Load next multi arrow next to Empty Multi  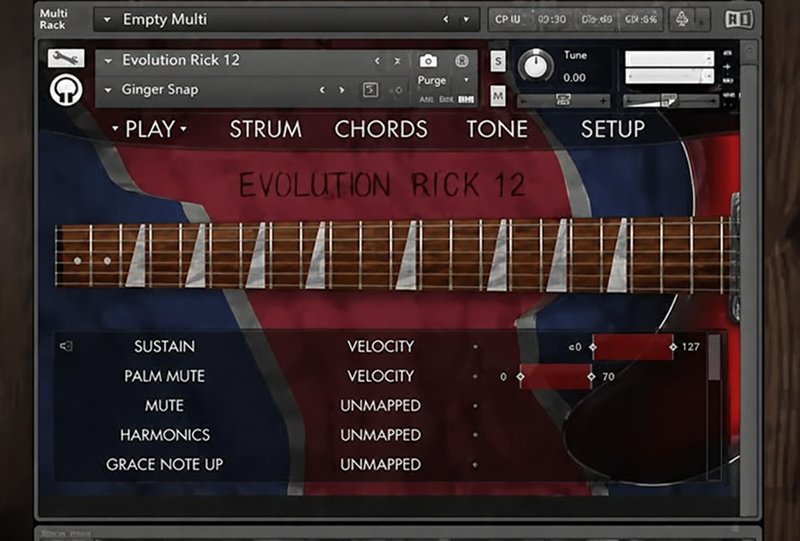tap(466, 19)
